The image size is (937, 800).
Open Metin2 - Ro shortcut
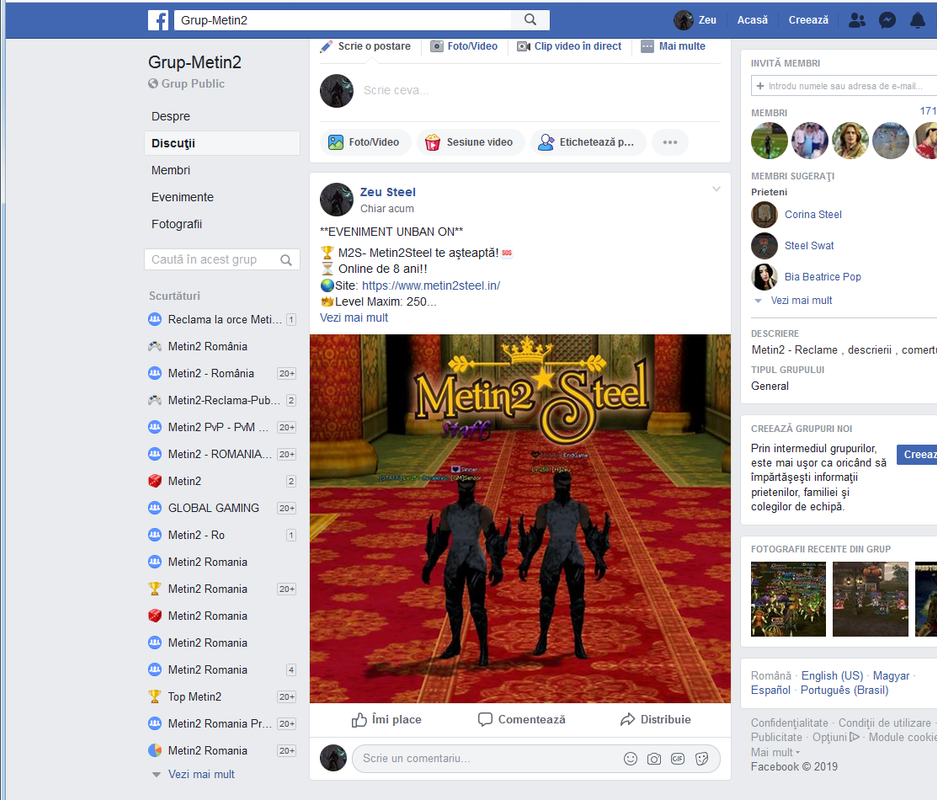pyautogui.click(x=196, y=535)
